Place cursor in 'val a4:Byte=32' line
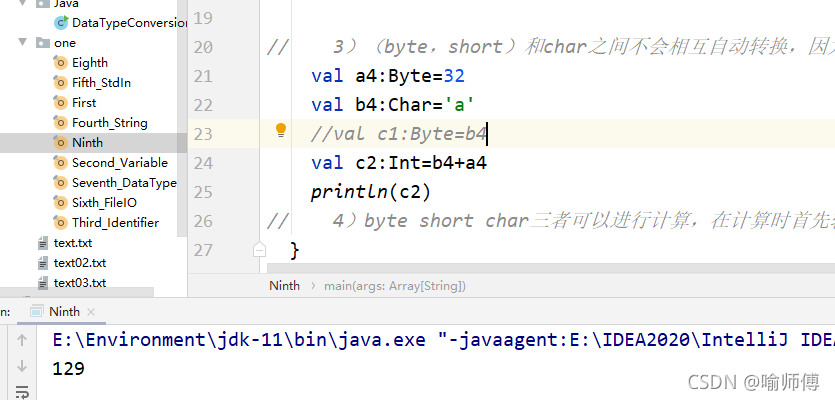The height and width of the screenshot is (400, 835). pos(388,76)
